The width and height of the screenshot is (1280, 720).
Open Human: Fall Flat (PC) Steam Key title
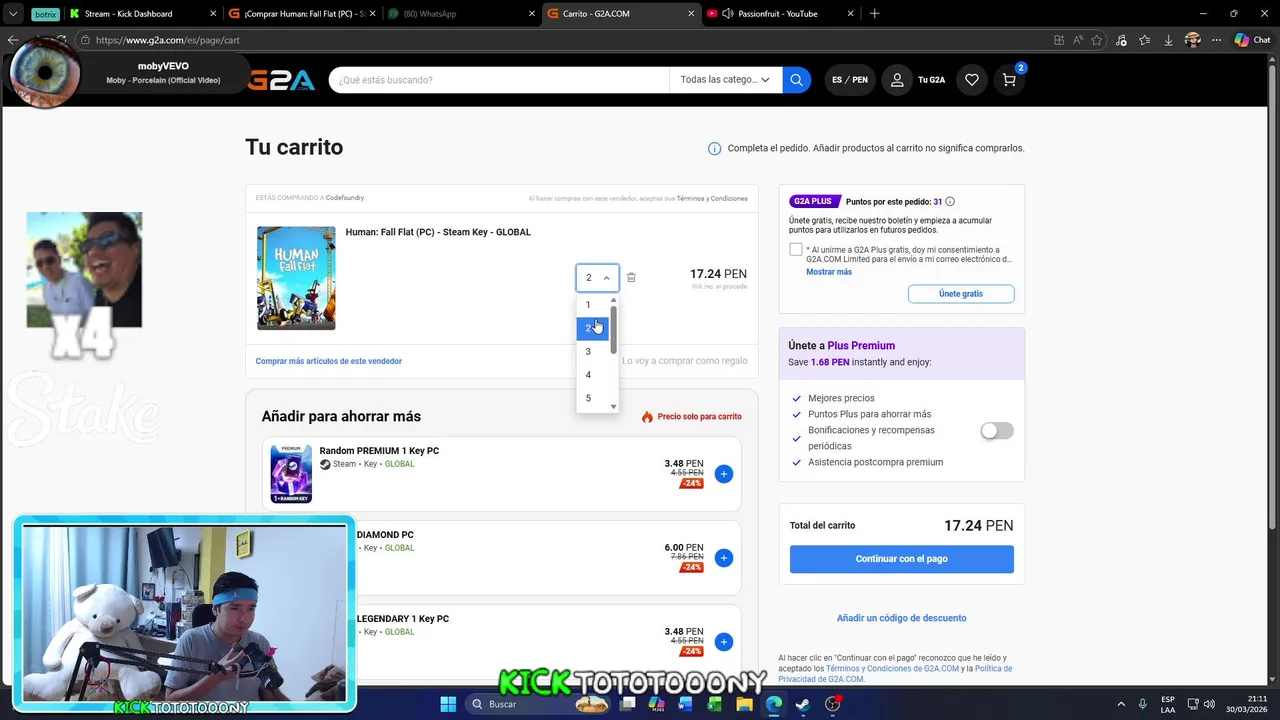[438, 232]
